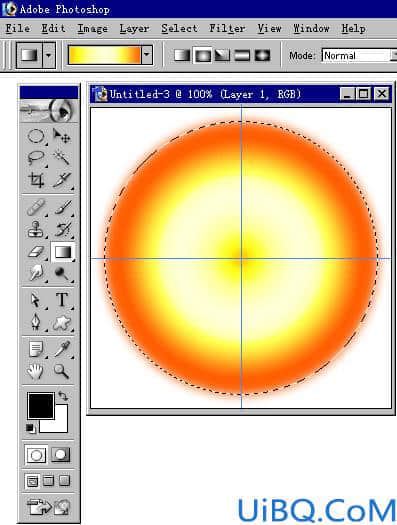397x525 pixels.
Task: Select the Hand tool
Action: [x=35, y=372]
